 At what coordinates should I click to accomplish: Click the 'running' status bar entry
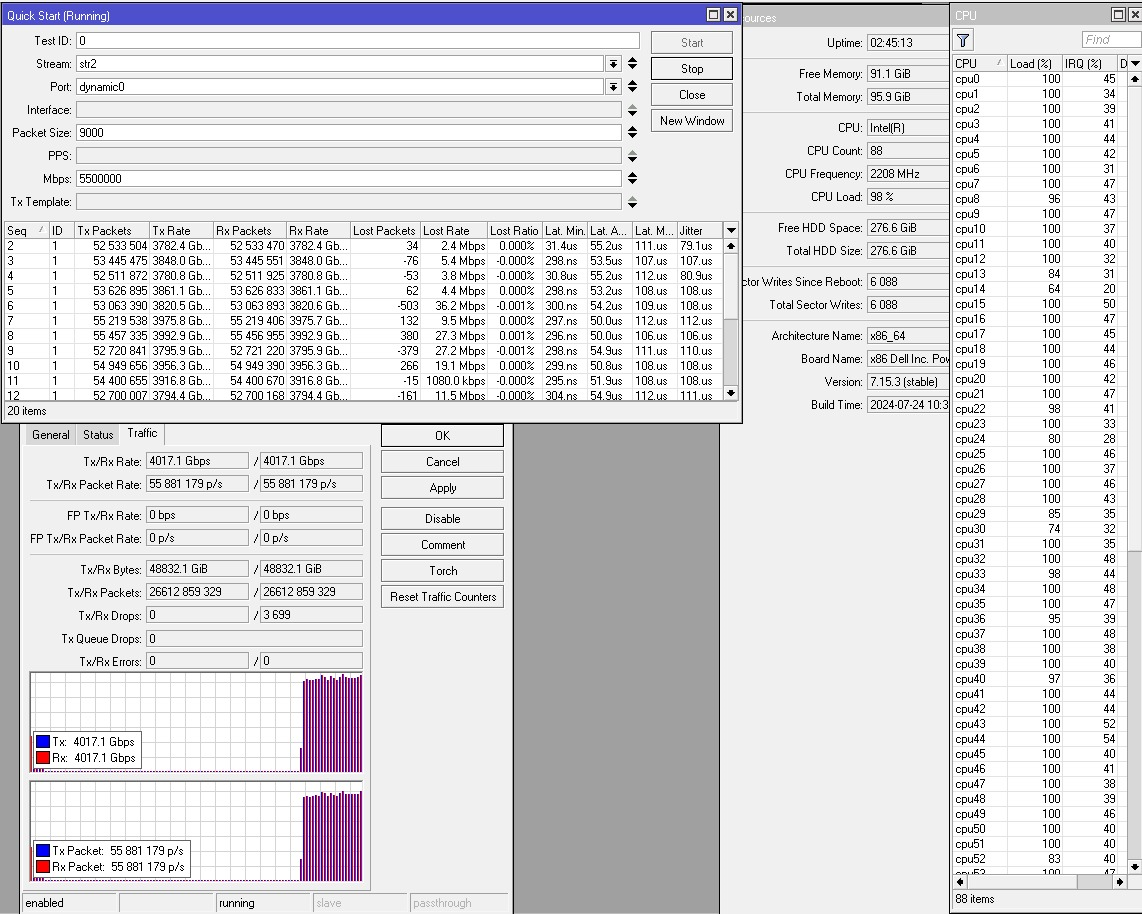click(x=264, y=902)
